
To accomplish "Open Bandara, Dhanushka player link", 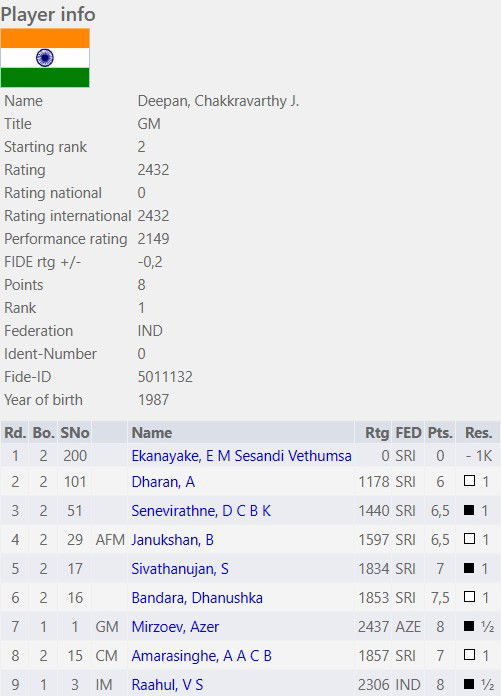I will click(x=197, y=598).
